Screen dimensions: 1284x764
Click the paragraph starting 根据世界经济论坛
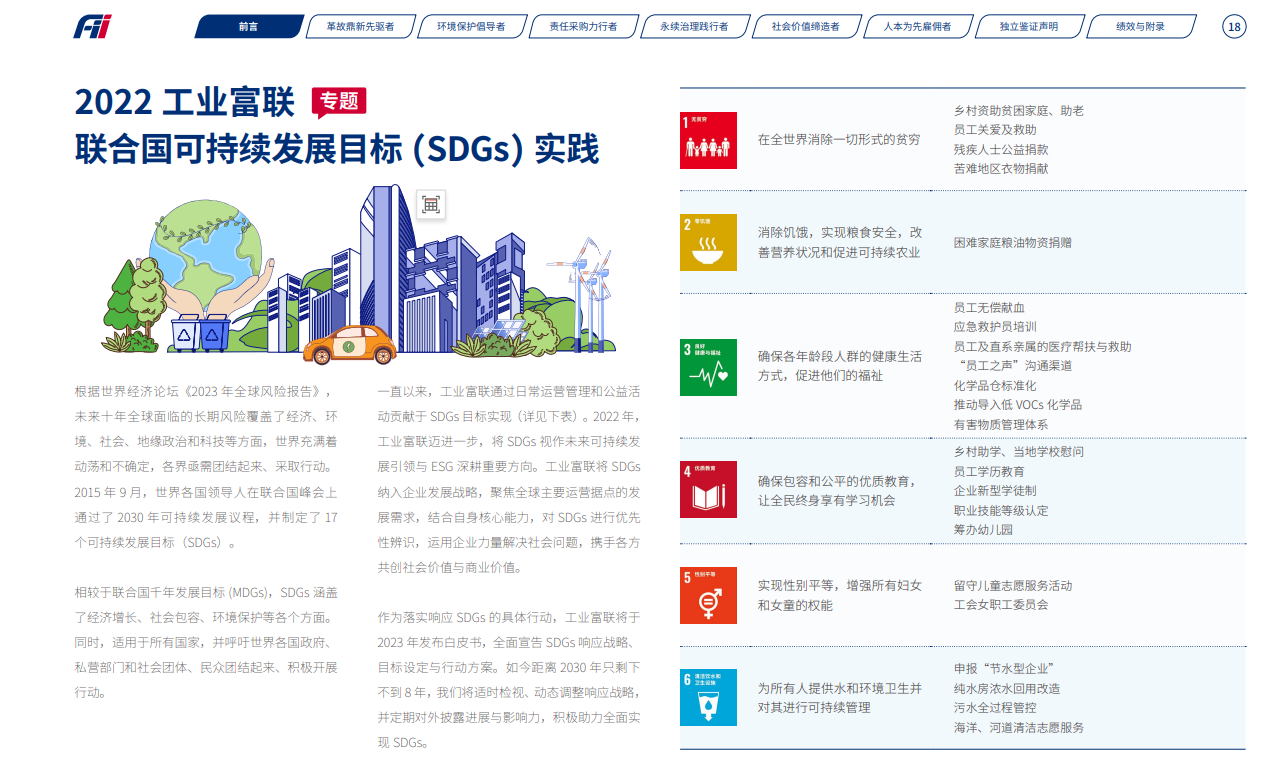pos(207,467)
